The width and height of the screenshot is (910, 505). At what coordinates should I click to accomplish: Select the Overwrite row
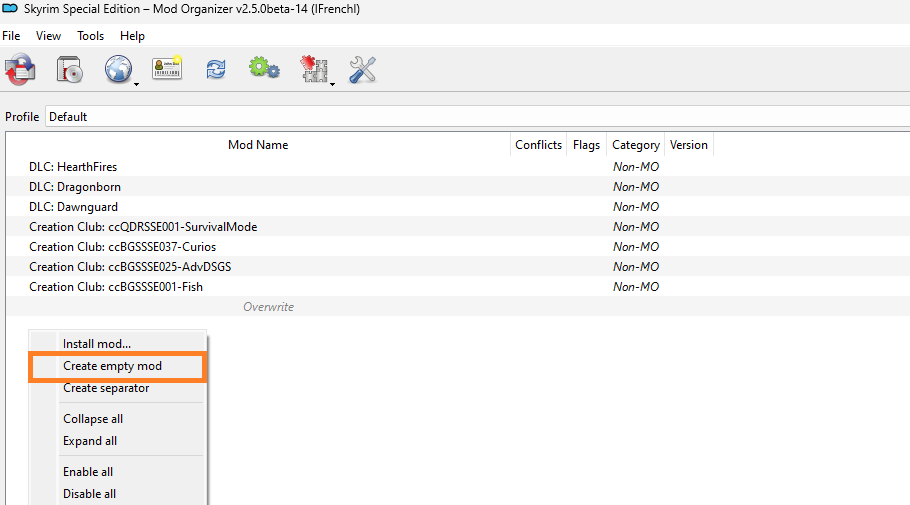[458, 306]
